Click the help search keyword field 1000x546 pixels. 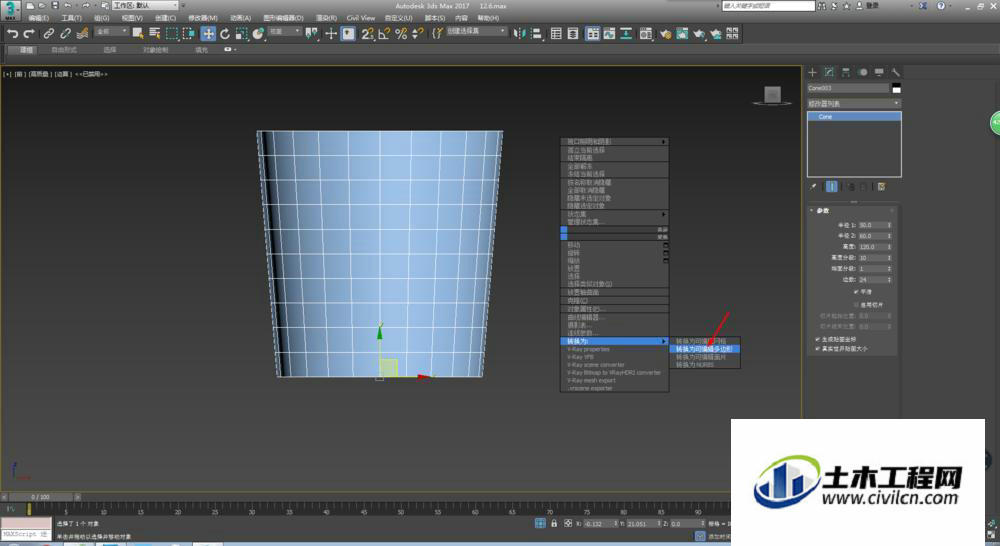(768, 5)
